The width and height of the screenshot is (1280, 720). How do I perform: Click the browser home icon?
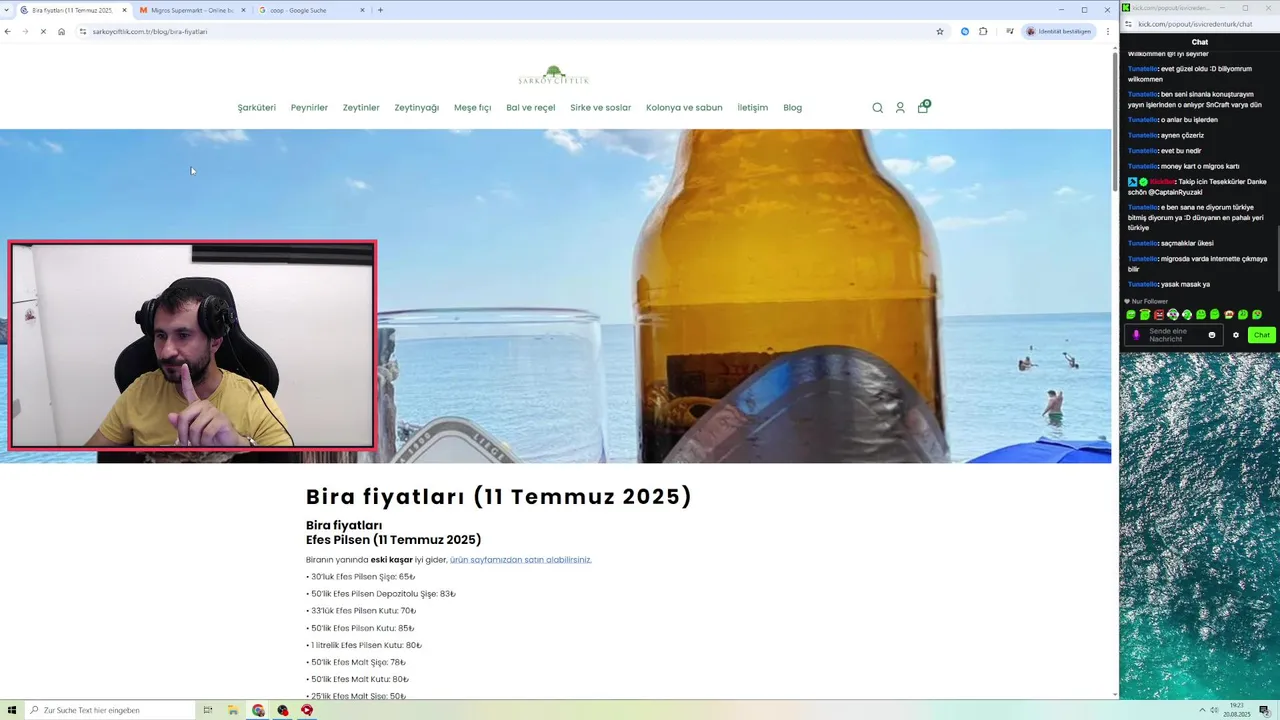(x=61, y=31)
